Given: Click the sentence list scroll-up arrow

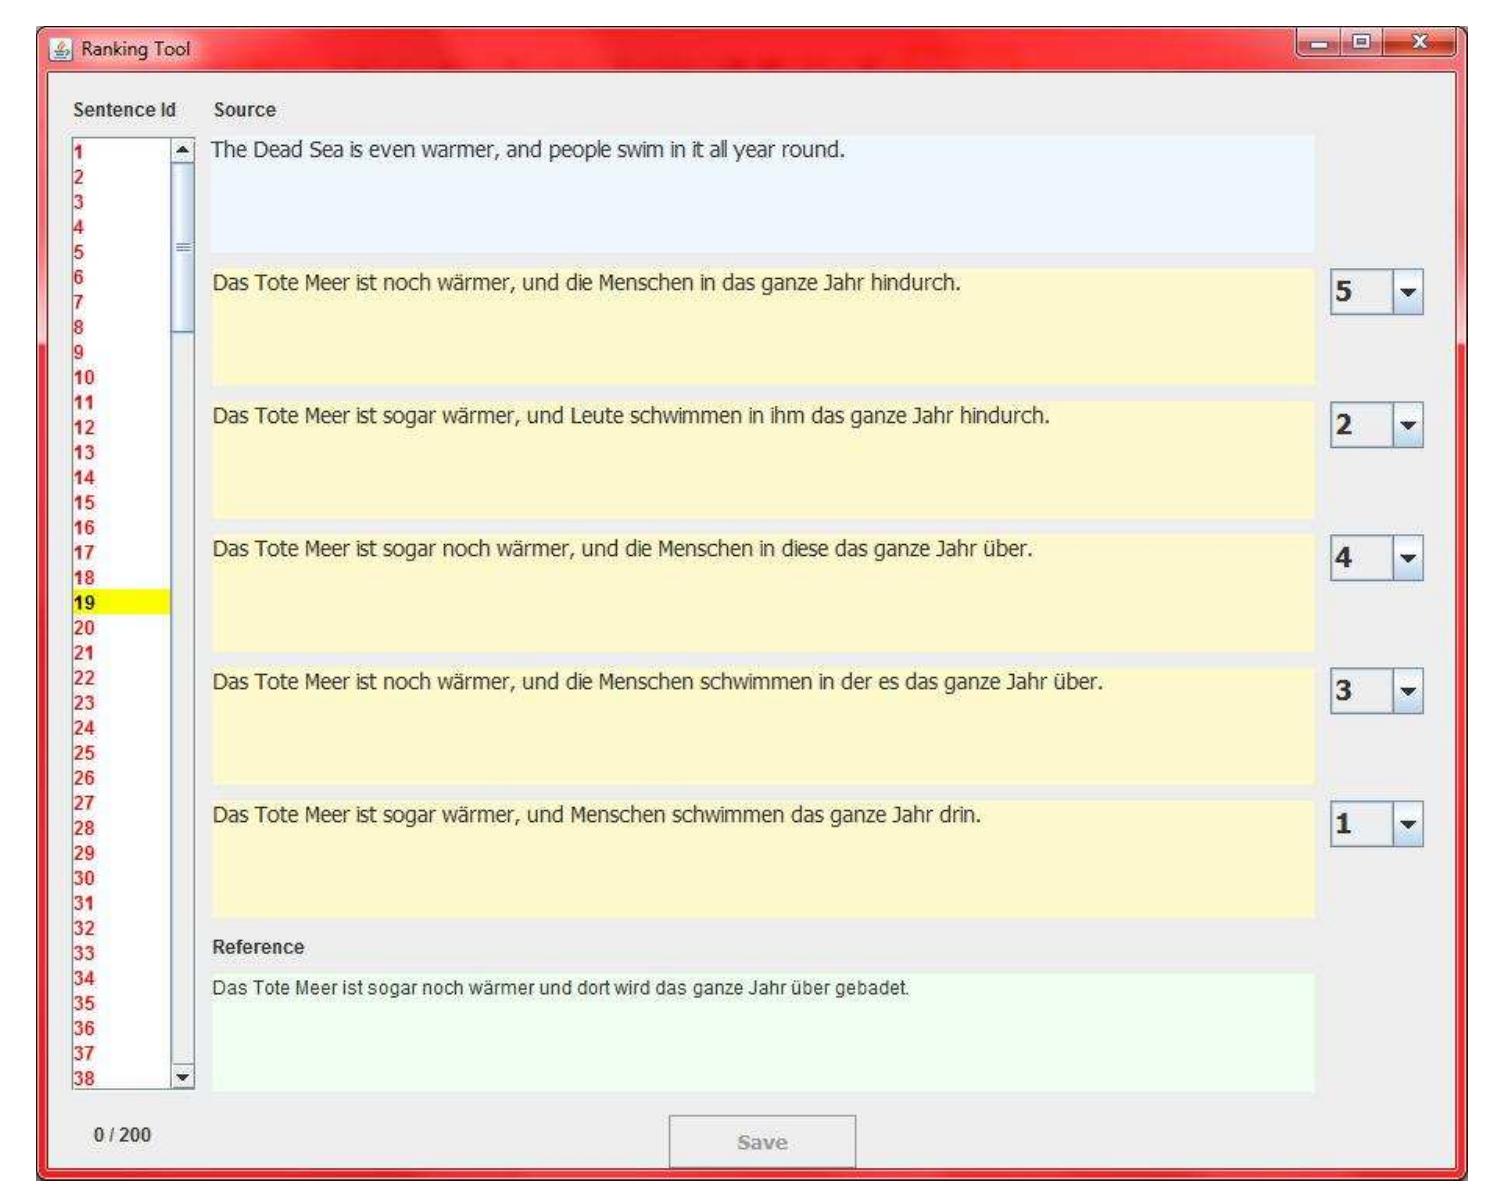Looking at the screenshot, I should point(183,150).
